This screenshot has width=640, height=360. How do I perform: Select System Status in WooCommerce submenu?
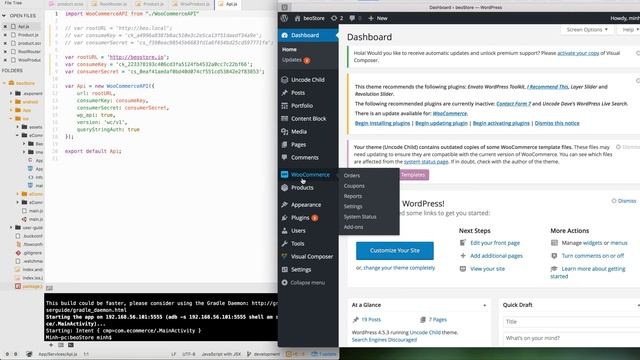pyautogui.click(x=360, y=217)
